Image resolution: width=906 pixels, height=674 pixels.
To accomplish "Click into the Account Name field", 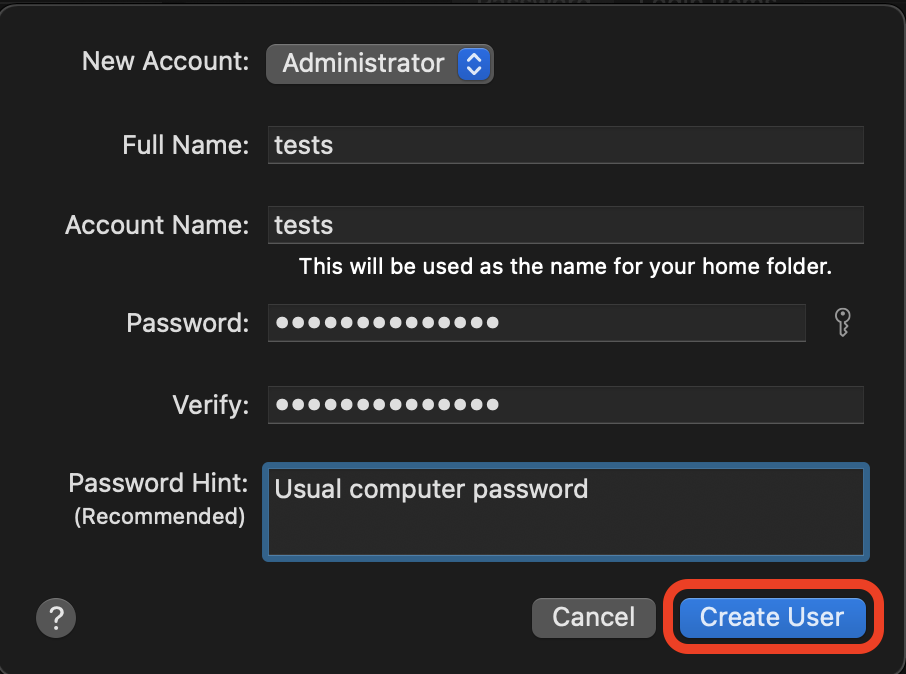I will tap(565, 225).
